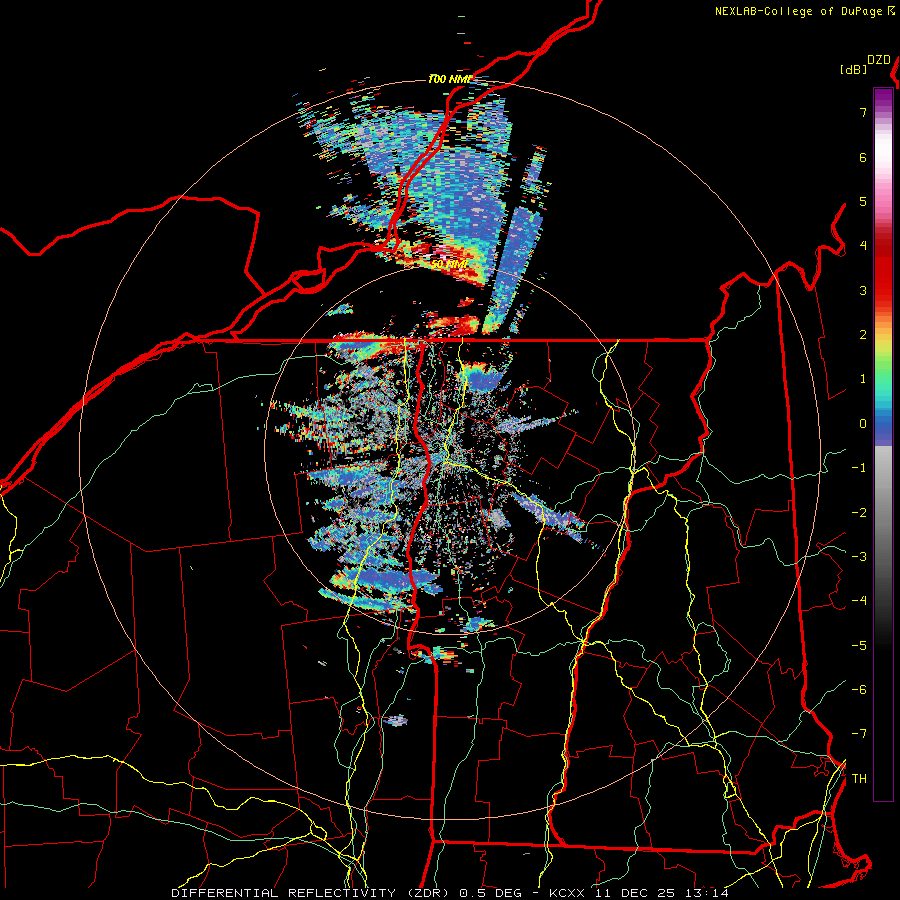Viewport: 900px width, 900px height.
Task: Click the [dB] units label
Action: [x=853, y=69]
